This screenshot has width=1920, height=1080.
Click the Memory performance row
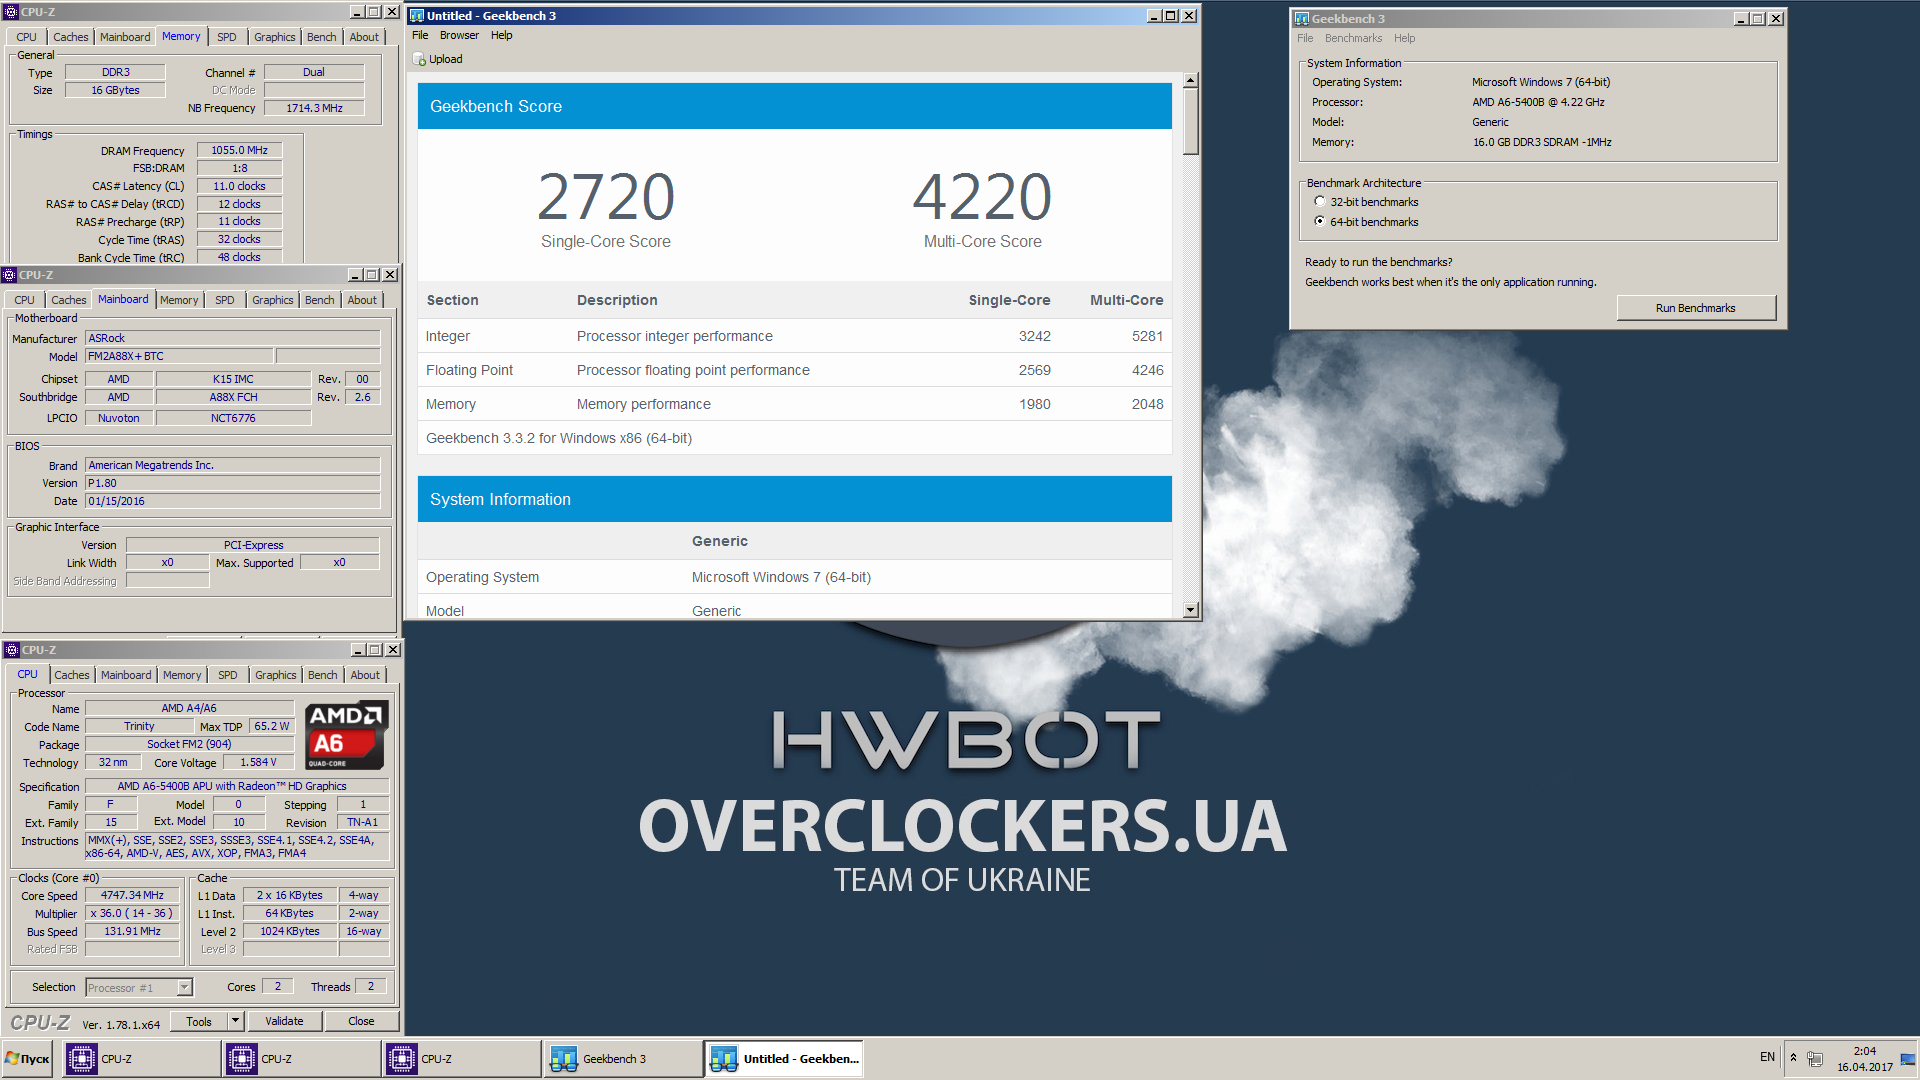(x=794, y=404)
